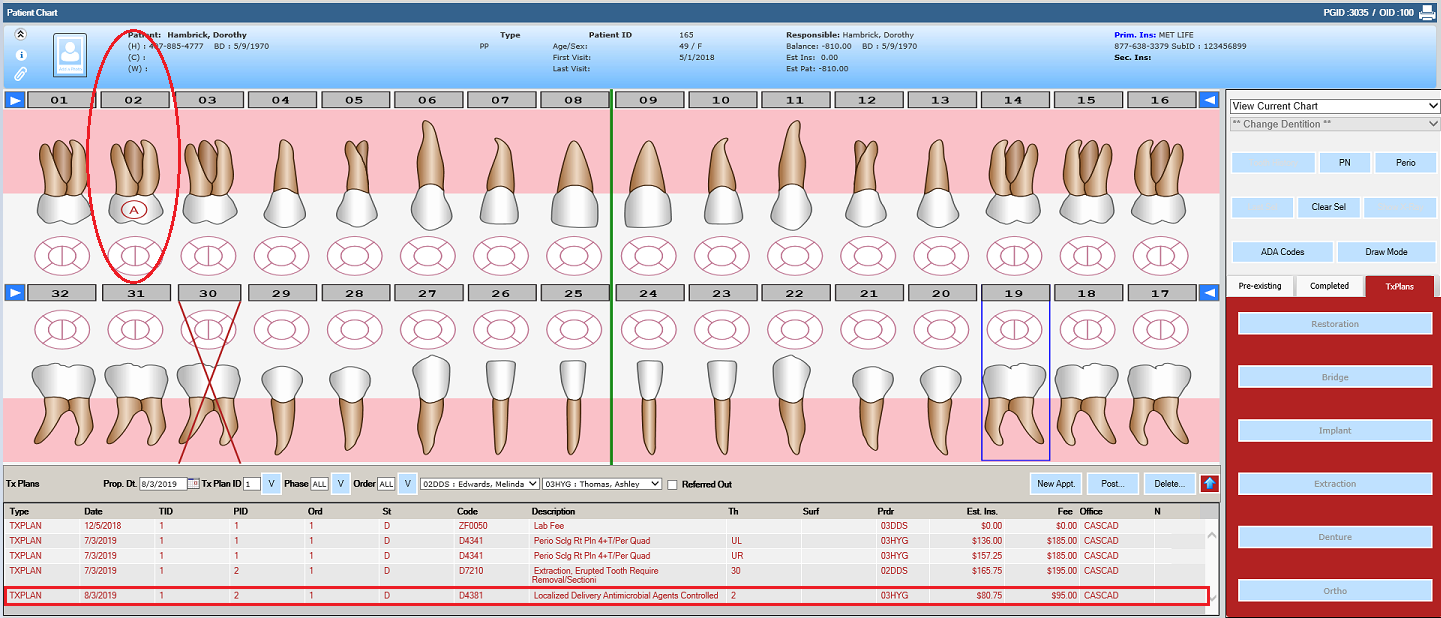Open patient info via the 'i' icon
The height and width of the screenshot is (618, 1441).
(21, 55)
